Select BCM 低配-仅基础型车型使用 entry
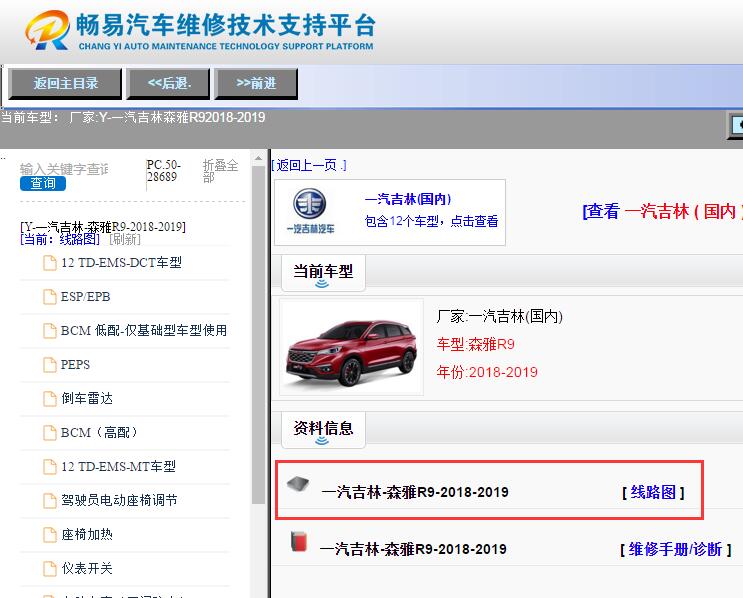Image resolution: width=743 pixels, height=598 pixels. [x=144, y=330]
